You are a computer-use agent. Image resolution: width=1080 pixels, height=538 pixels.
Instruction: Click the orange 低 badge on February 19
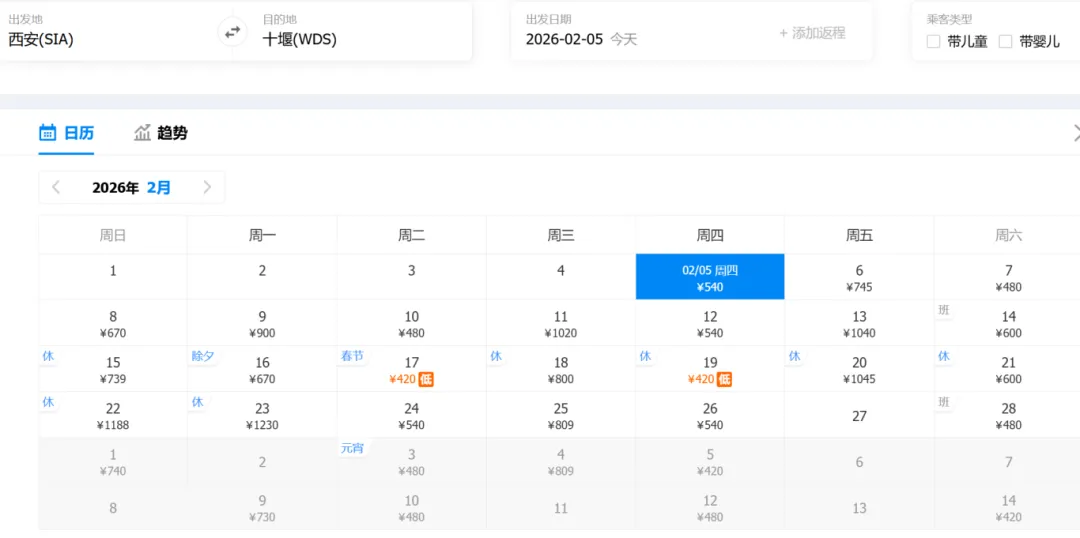pyautogui.click(x=725, y=379)
